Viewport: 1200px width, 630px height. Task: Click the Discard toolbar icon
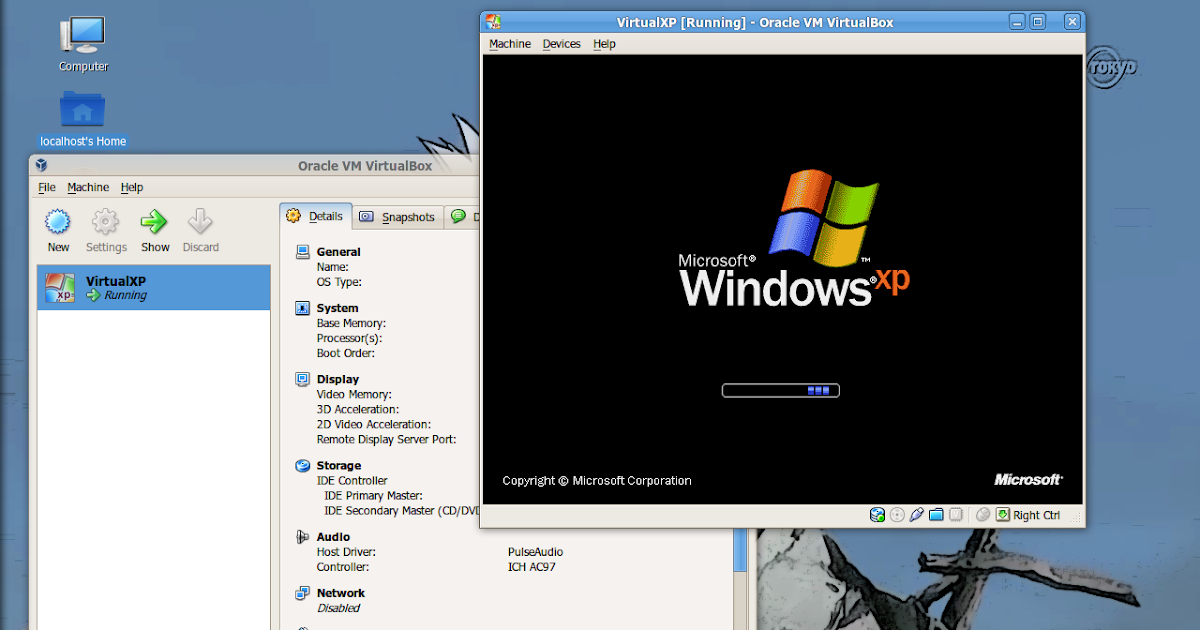(x=200, y=229)
